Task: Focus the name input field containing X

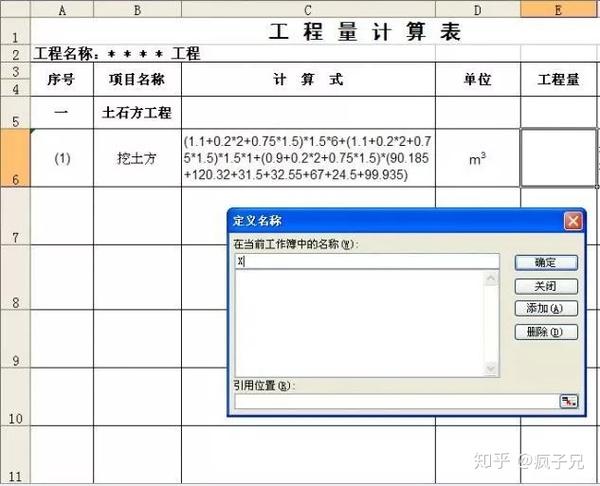Action: (367, 261)
